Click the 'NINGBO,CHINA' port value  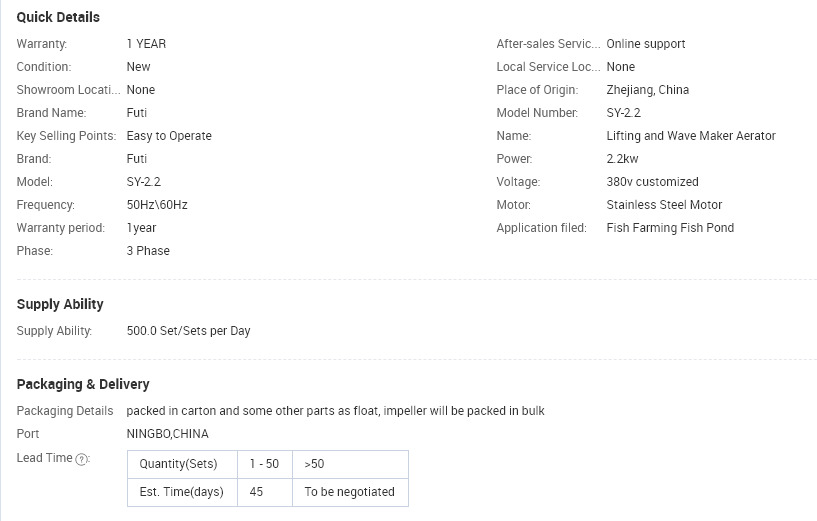click(167, 434)
